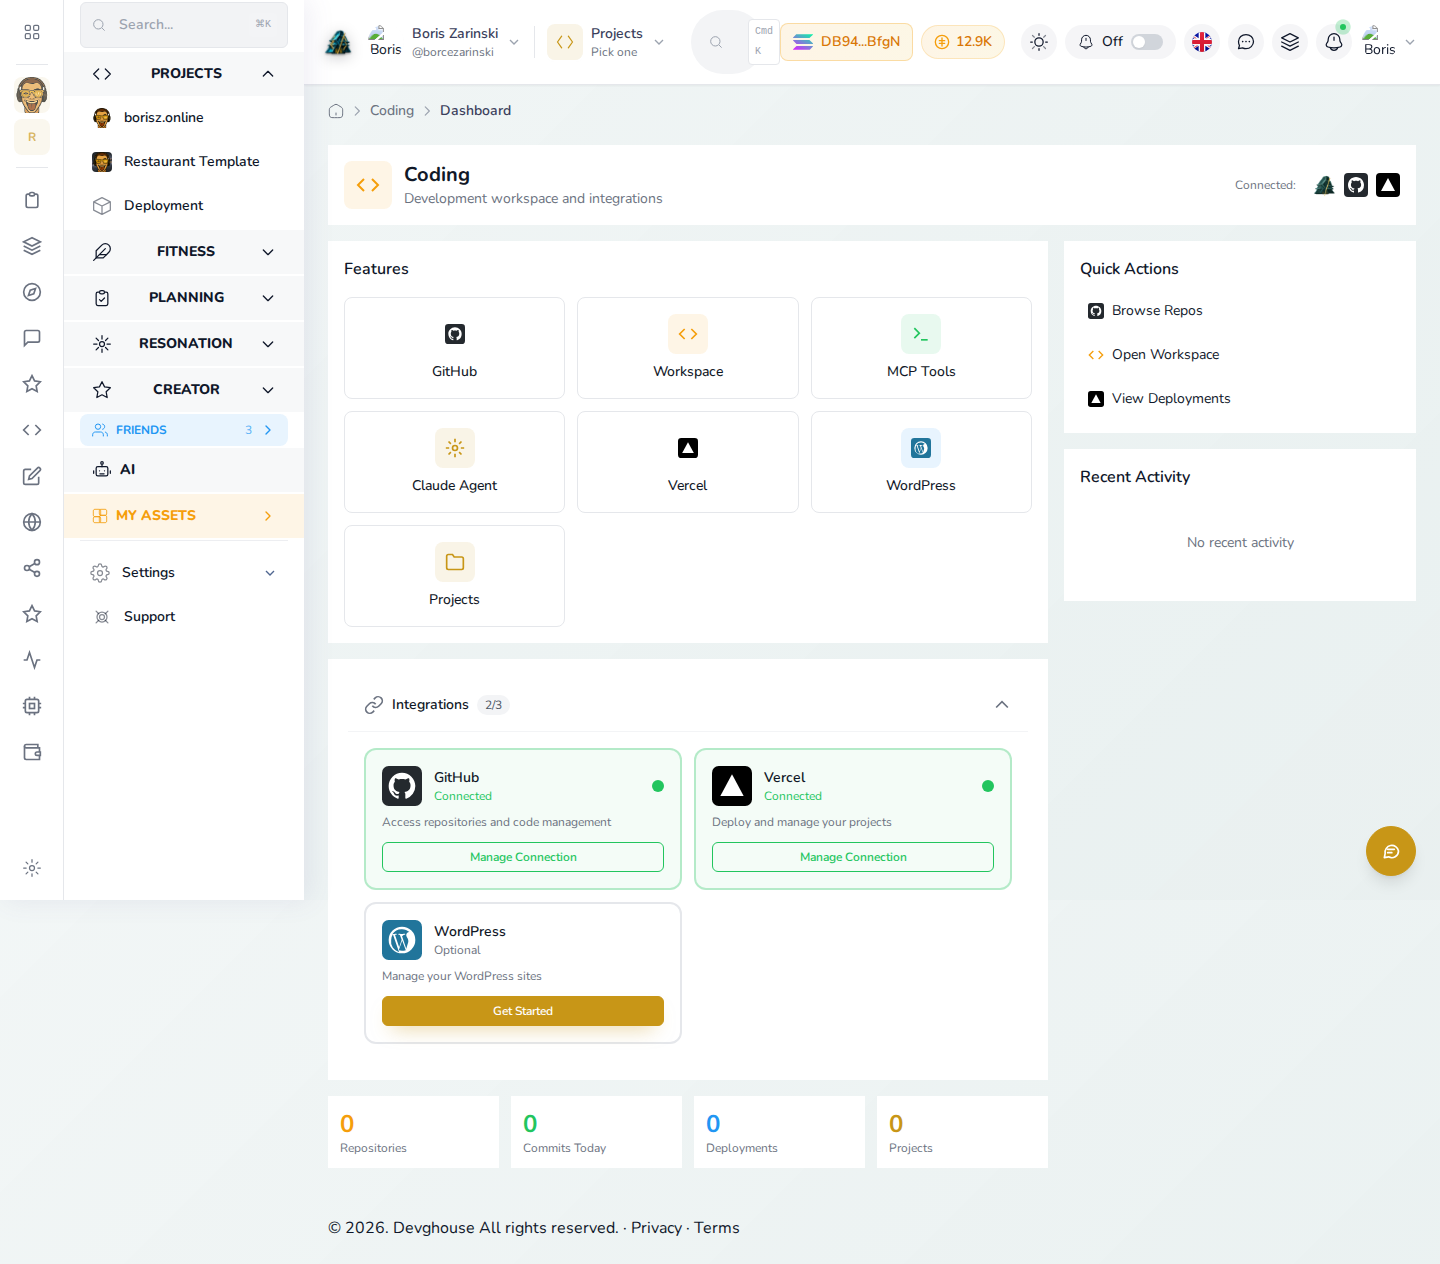The width and height of the screenshot is (1440, 1264).
Task: Open the share nodes icon in left rail
Action: coord(32,568)
